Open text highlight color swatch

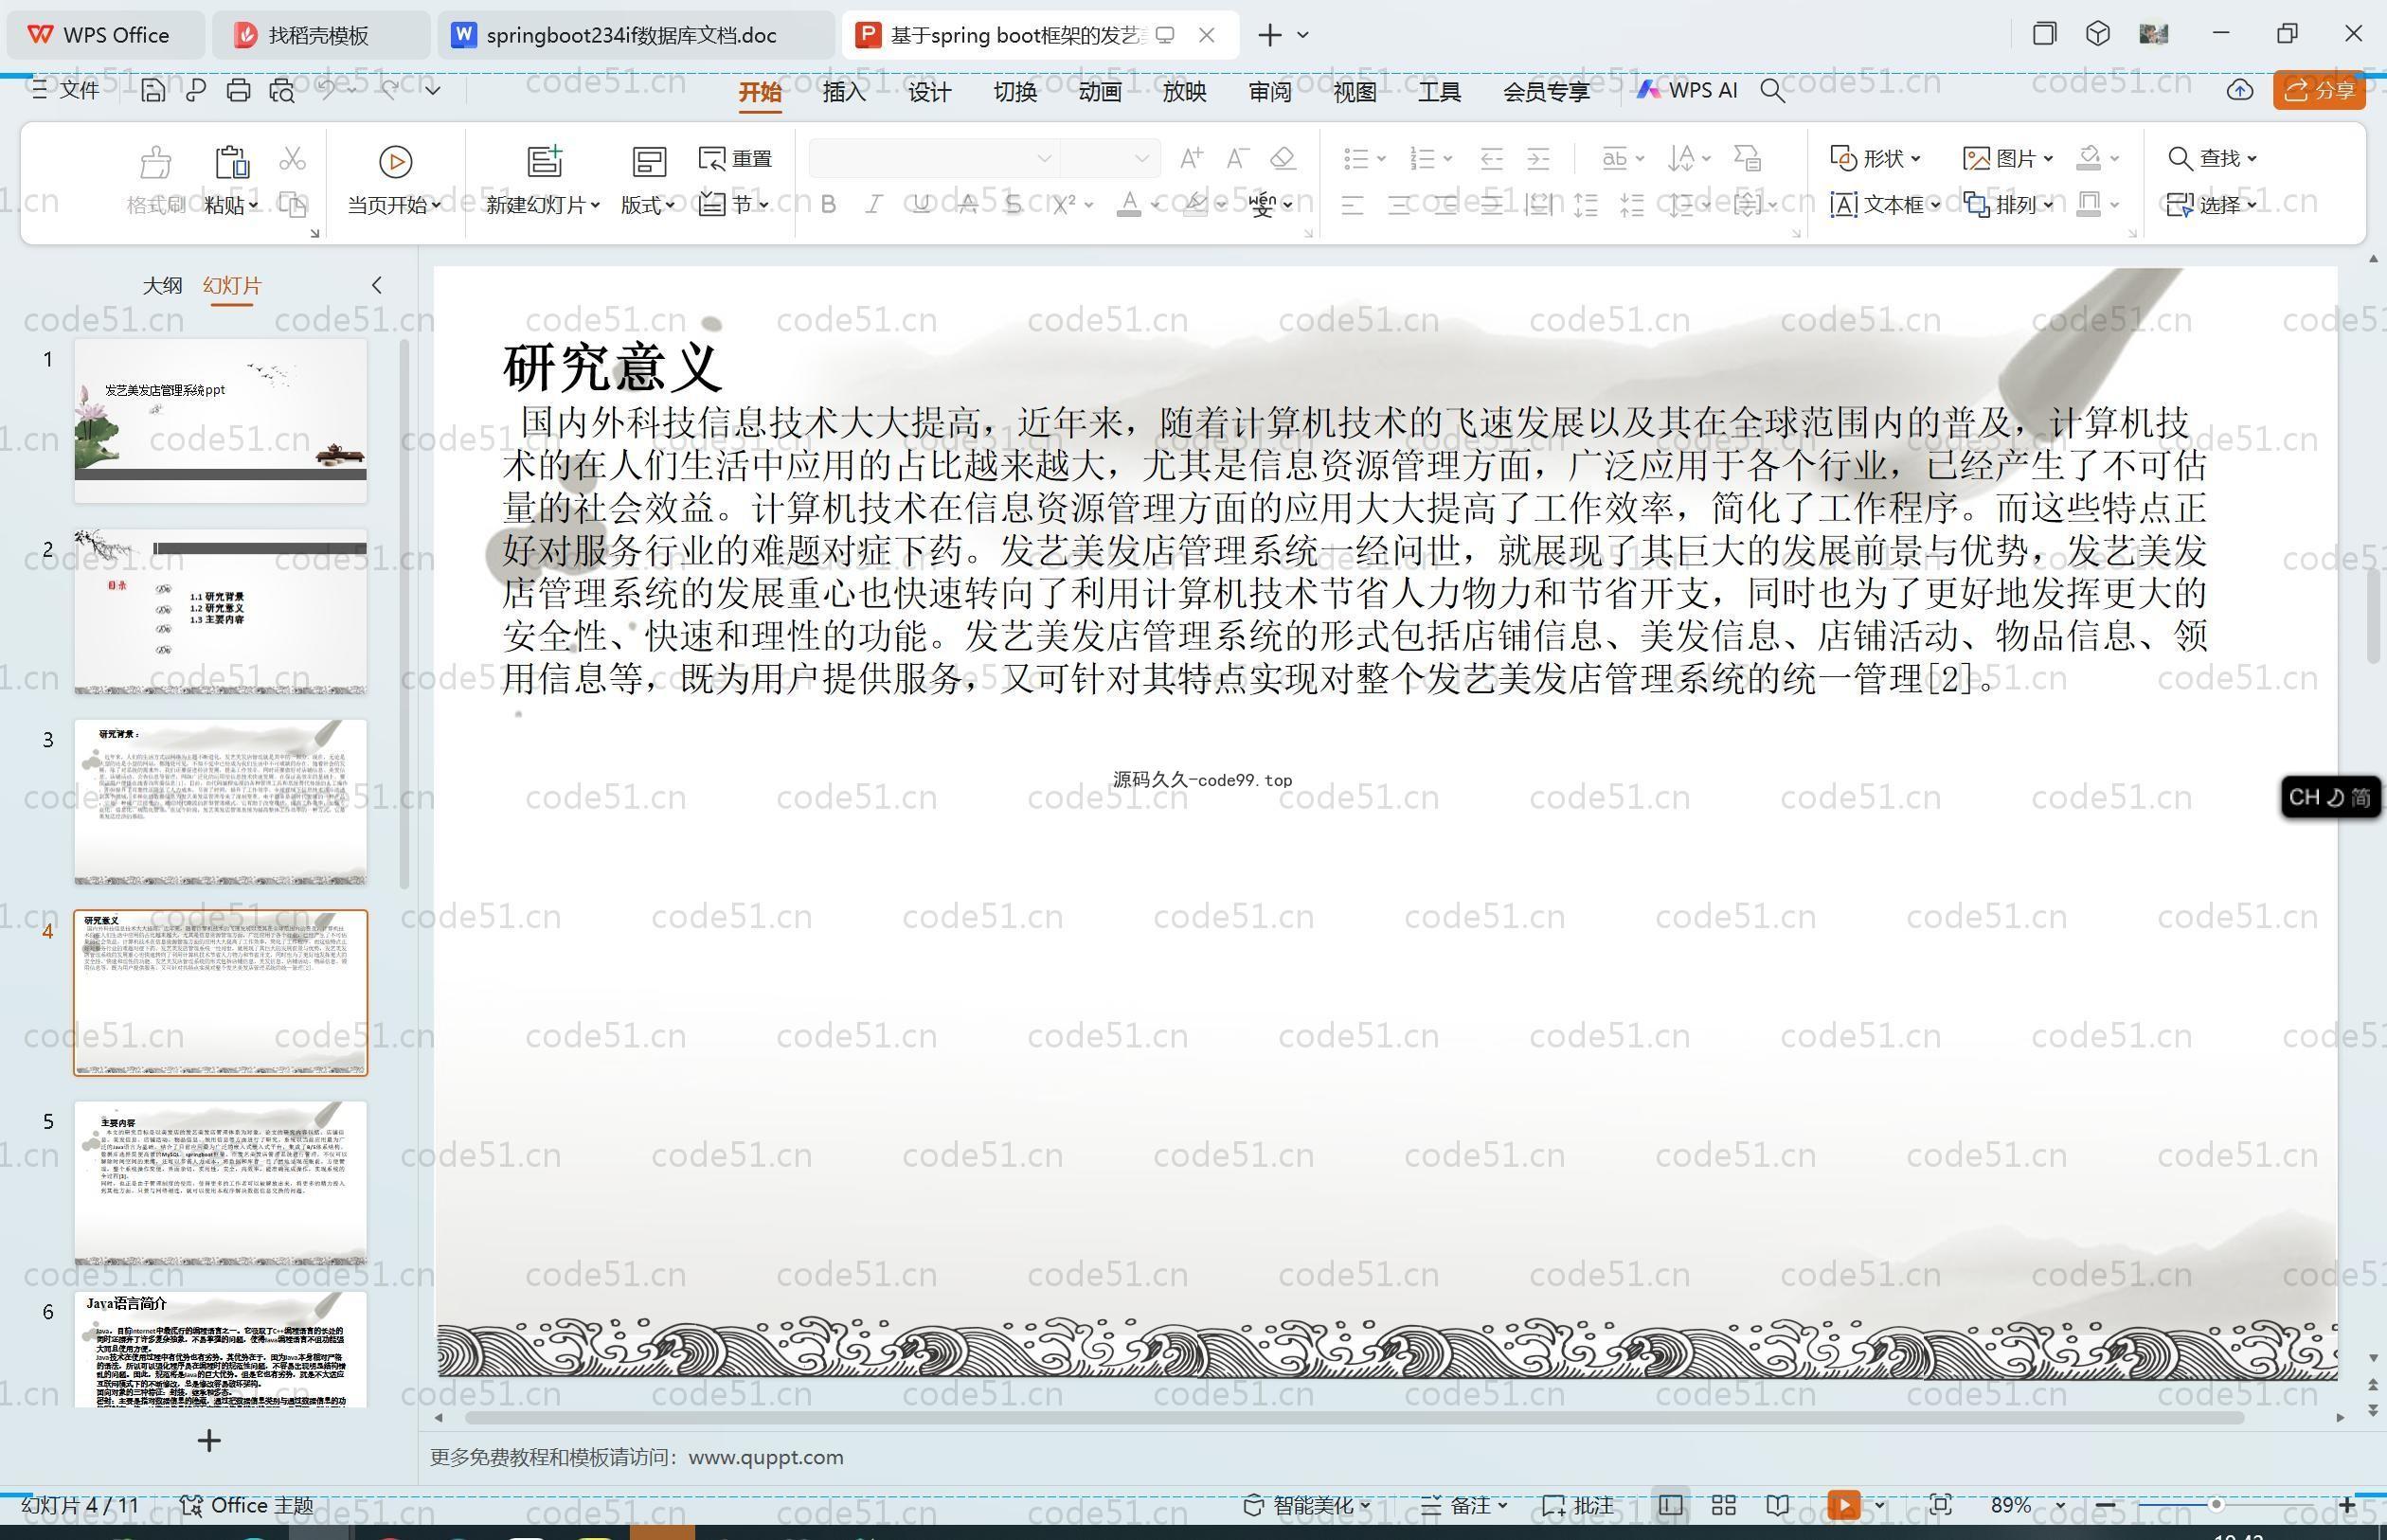(1195, 204)
